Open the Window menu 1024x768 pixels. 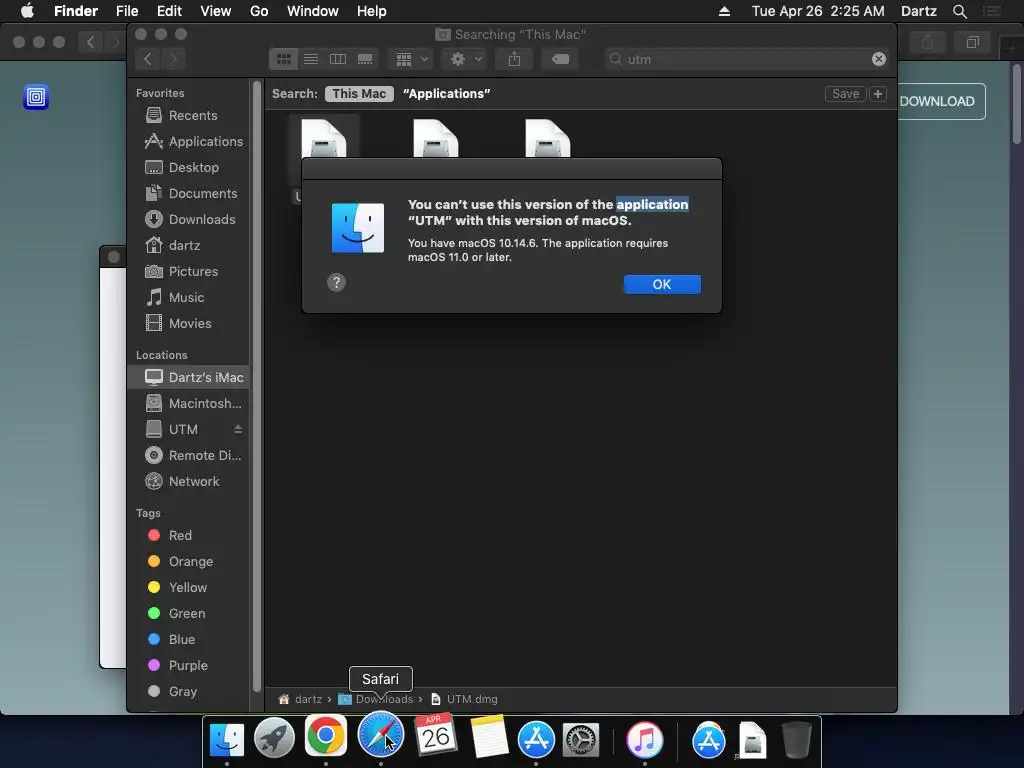click(x=313, y=11)
